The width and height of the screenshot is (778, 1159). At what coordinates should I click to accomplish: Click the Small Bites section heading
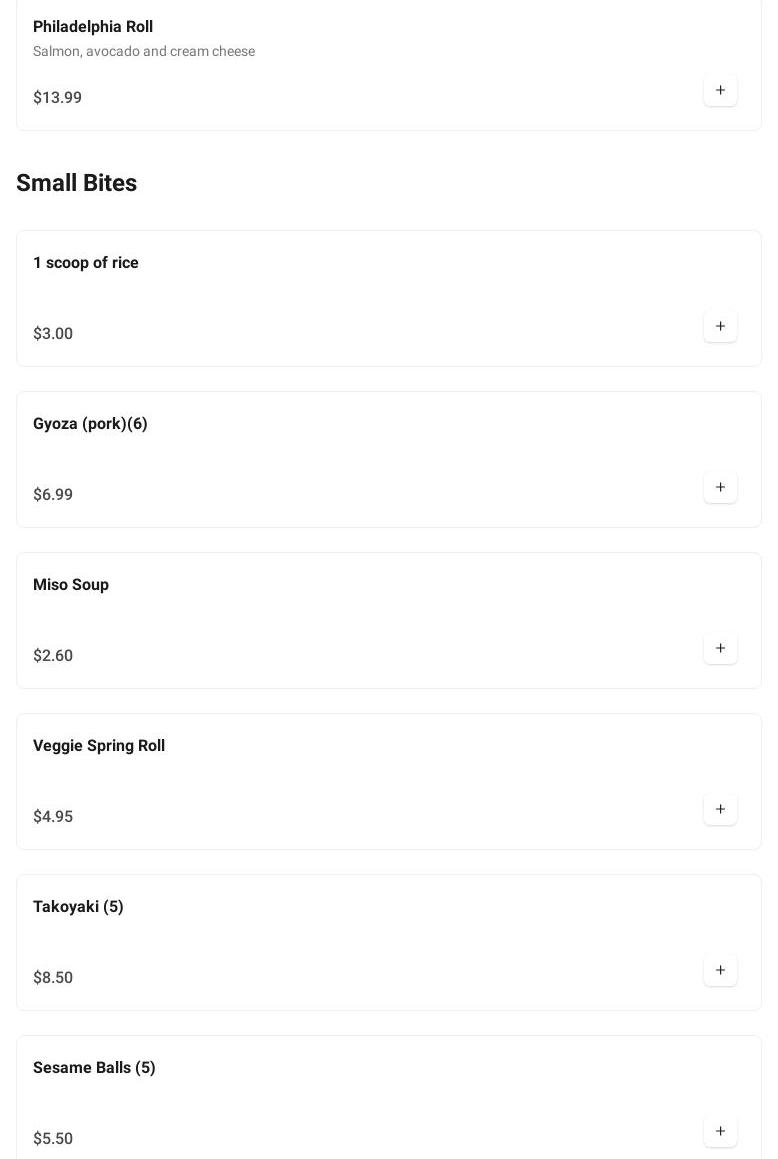(77, 183)
